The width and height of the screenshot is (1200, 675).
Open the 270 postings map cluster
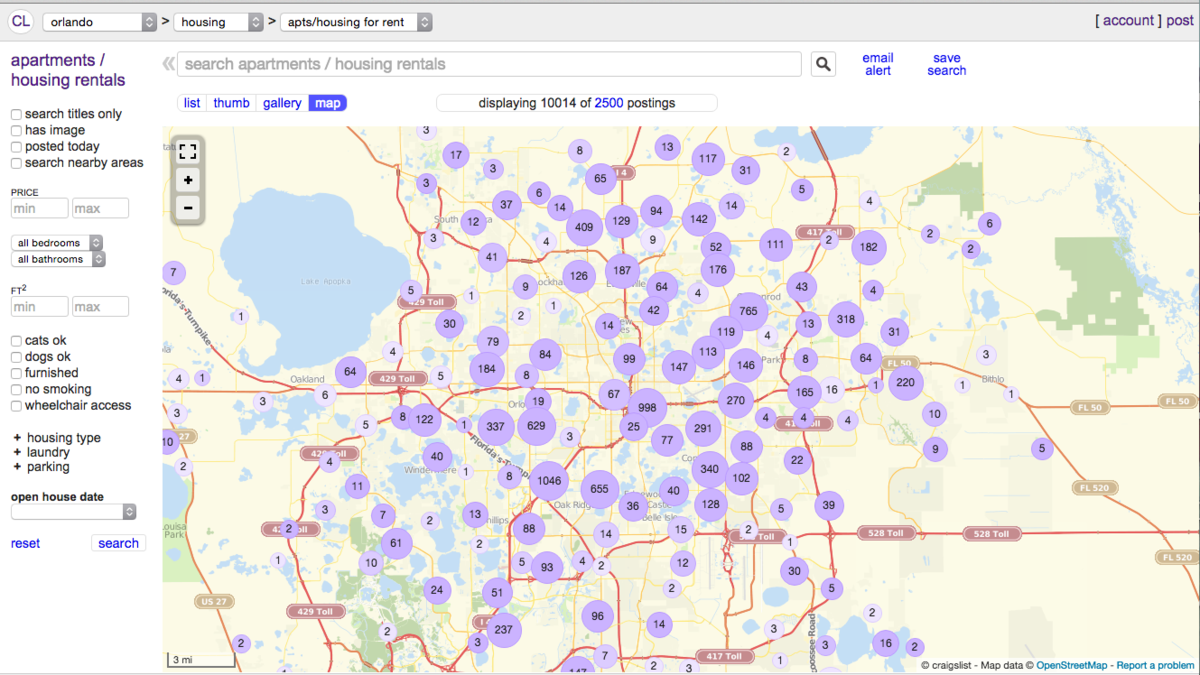[736, 400]
